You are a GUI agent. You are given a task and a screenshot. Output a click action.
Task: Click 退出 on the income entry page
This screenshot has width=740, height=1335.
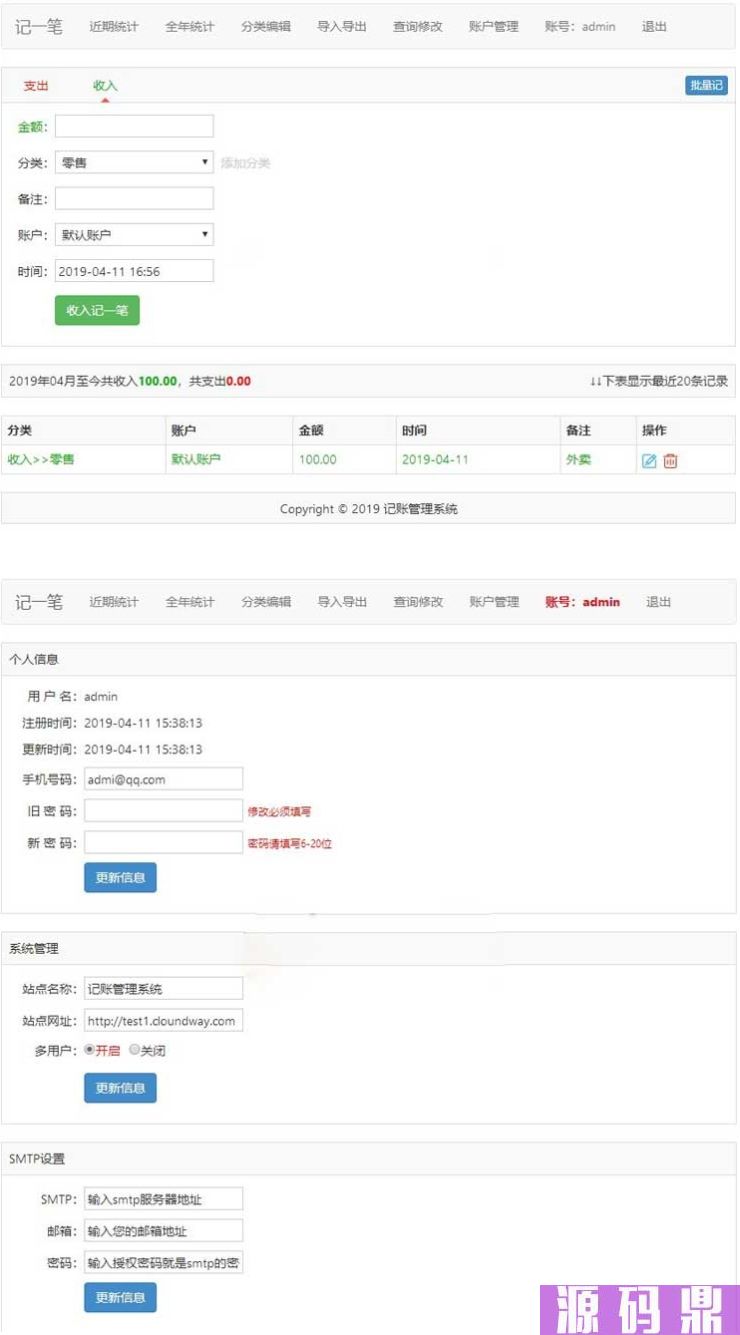tap(654, 27)
